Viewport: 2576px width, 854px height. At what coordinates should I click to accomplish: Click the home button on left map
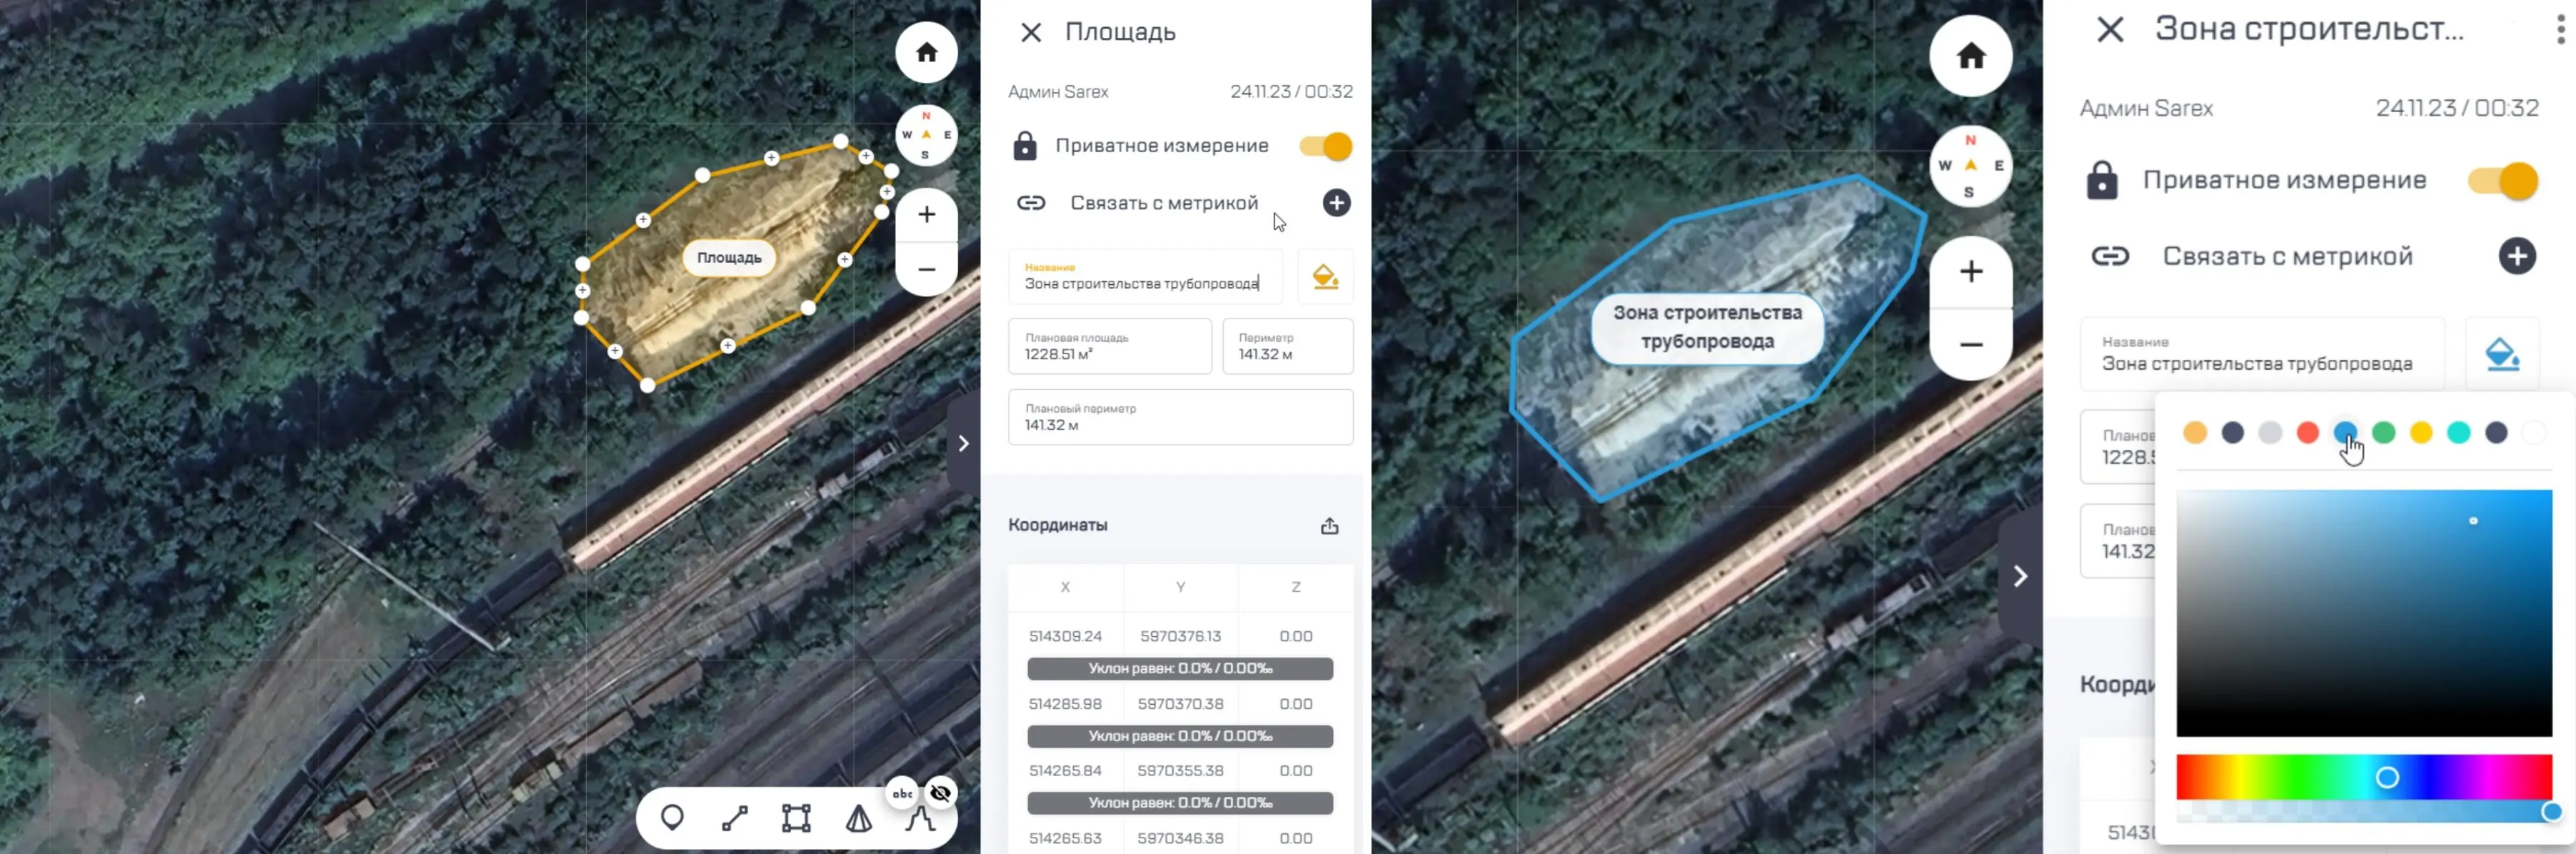[x=926, y=52]
